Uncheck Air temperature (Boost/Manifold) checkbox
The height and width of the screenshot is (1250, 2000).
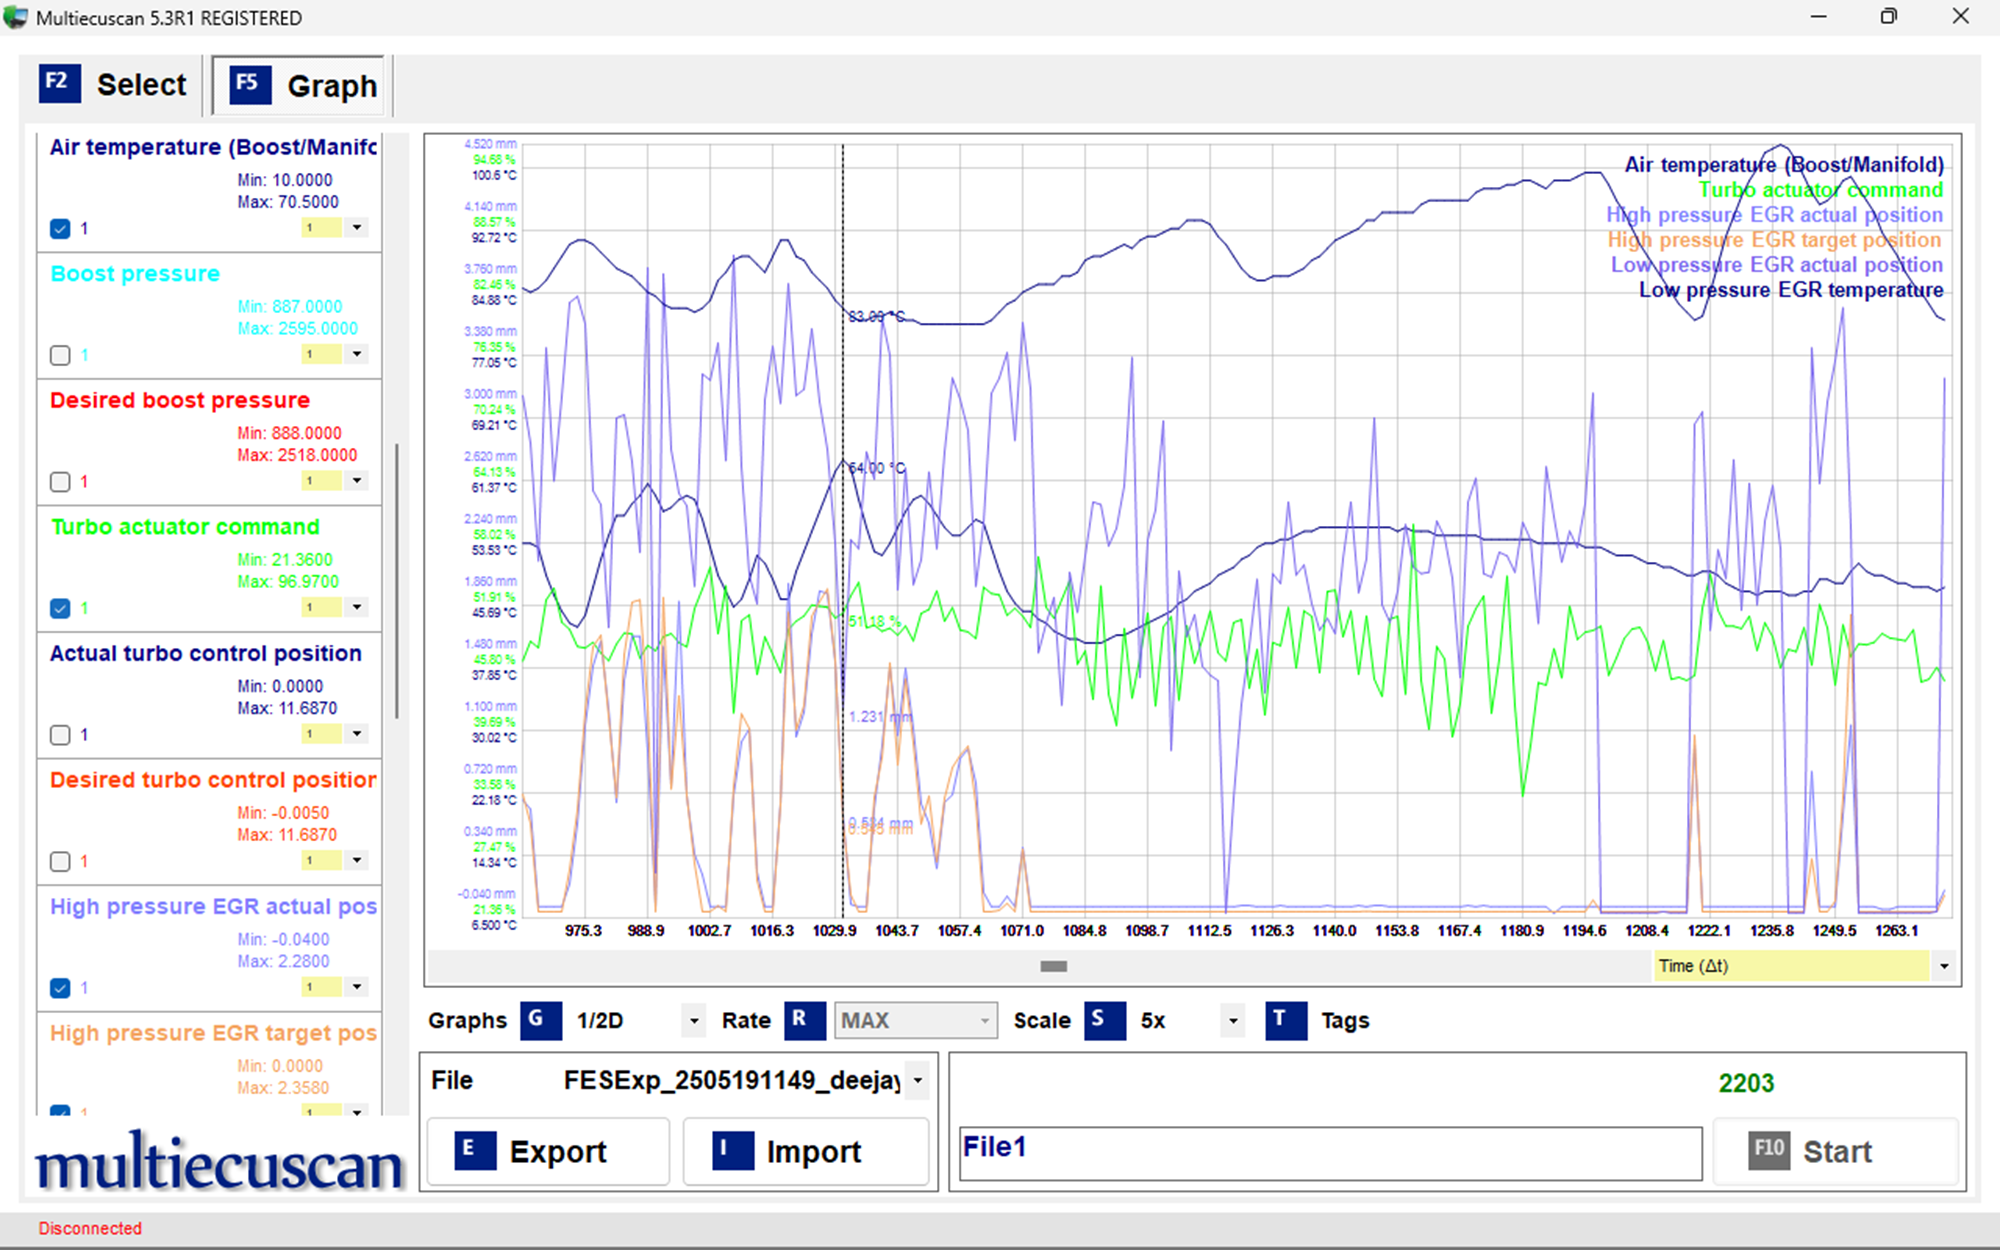60,229
